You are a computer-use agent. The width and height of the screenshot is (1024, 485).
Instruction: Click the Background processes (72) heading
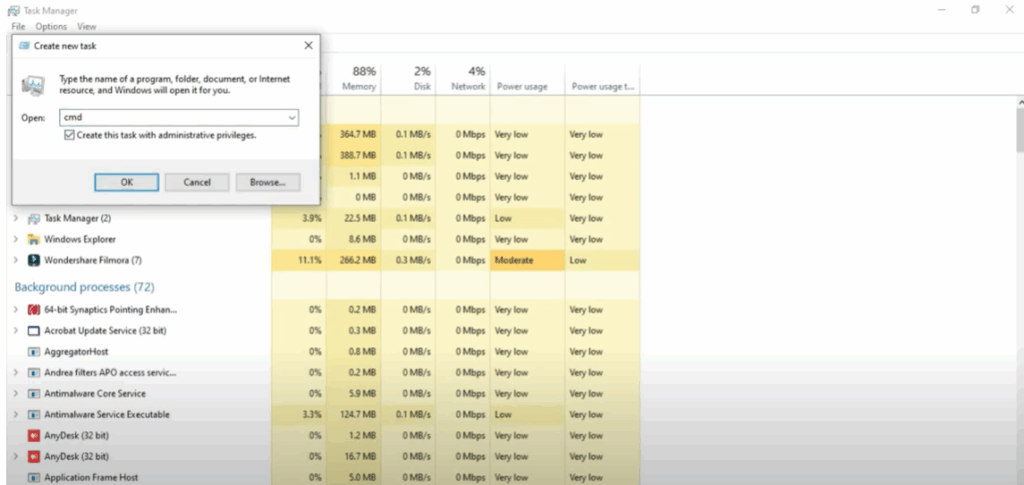[84, 287]
